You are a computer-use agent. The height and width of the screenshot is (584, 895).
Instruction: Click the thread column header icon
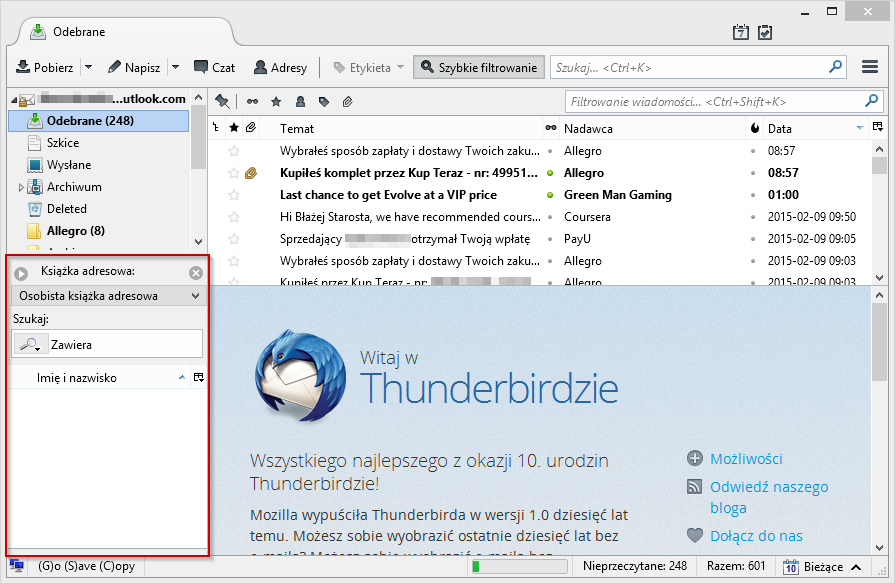pos(216,128)
